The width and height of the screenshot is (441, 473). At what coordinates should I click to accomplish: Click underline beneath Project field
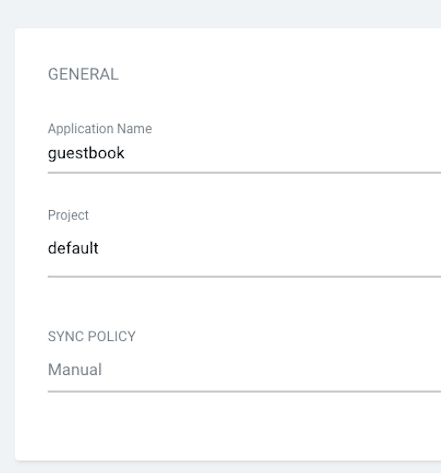click(x=244, y=276)
